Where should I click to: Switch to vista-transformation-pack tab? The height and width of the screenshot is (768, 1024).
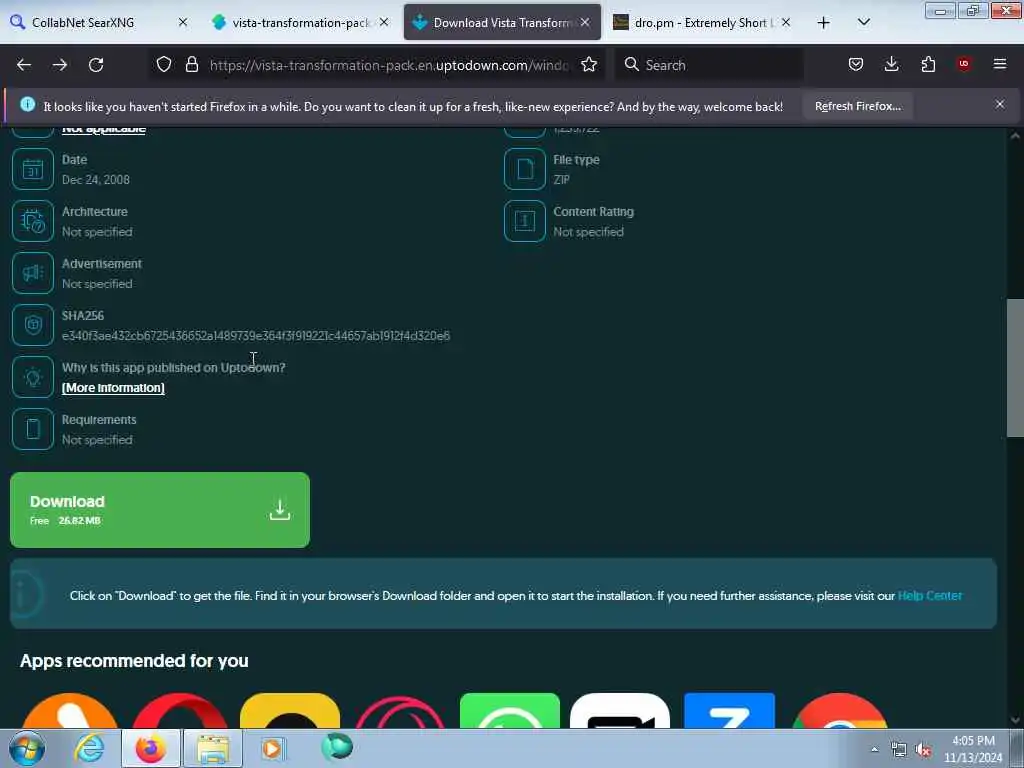pyautogui.click(x=300, y=22)
